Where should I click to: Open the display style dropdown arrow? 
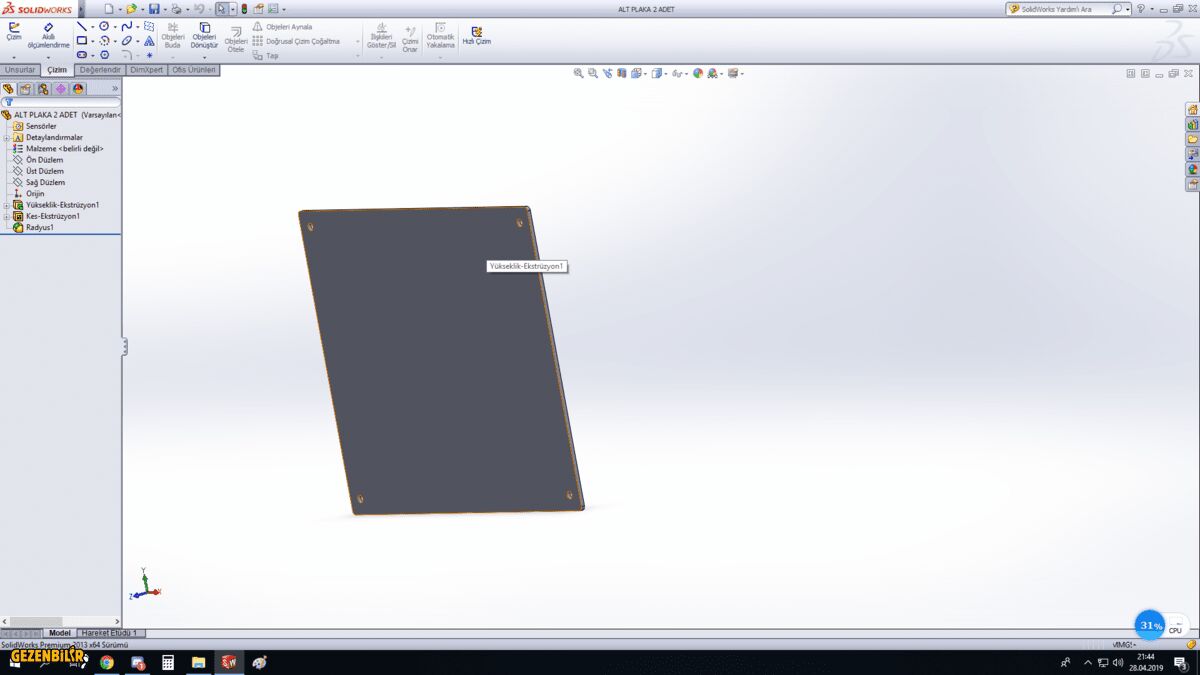pyautogui.click(x=665, y=73)
